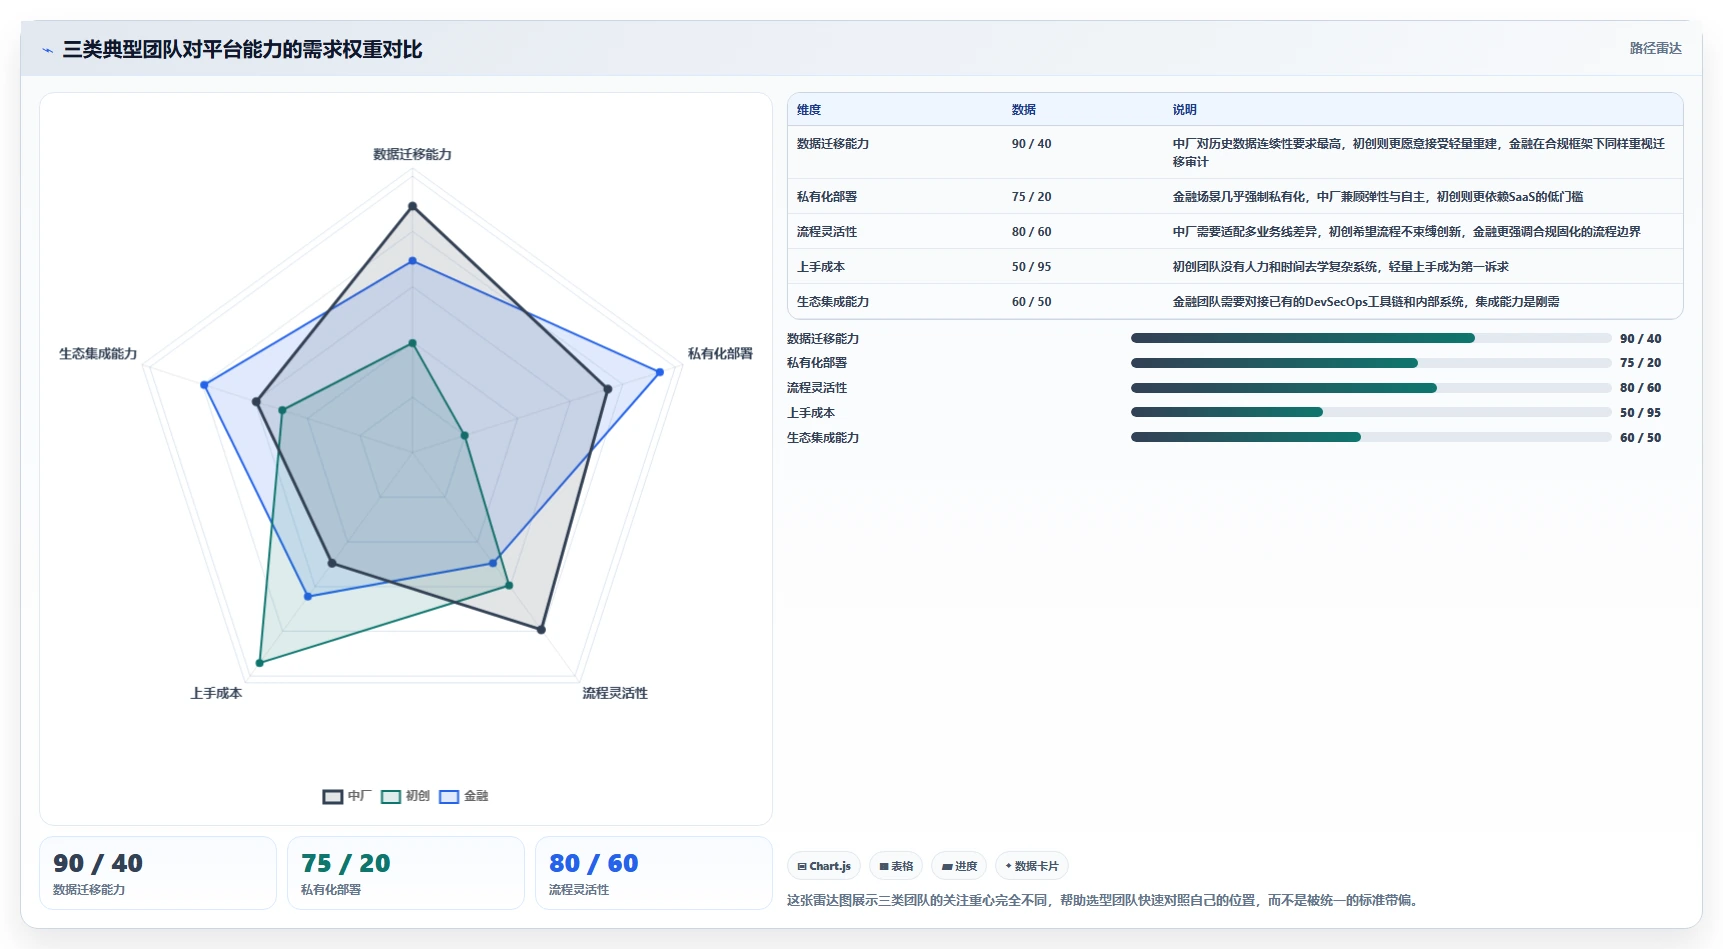Click the 进度 tag chip
The image size is (1723, 949).
coord(959,866)
